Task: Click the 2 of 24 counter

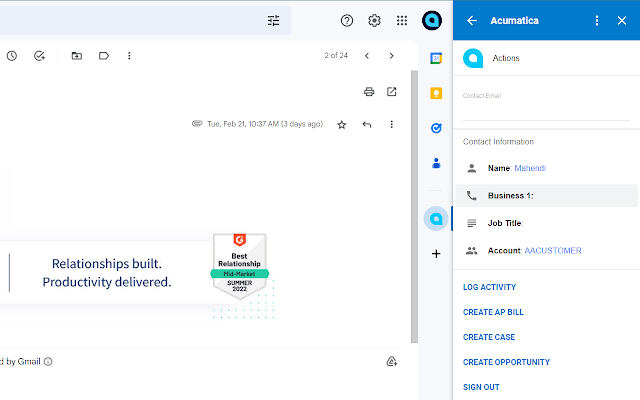Action: tap(336, 56)
